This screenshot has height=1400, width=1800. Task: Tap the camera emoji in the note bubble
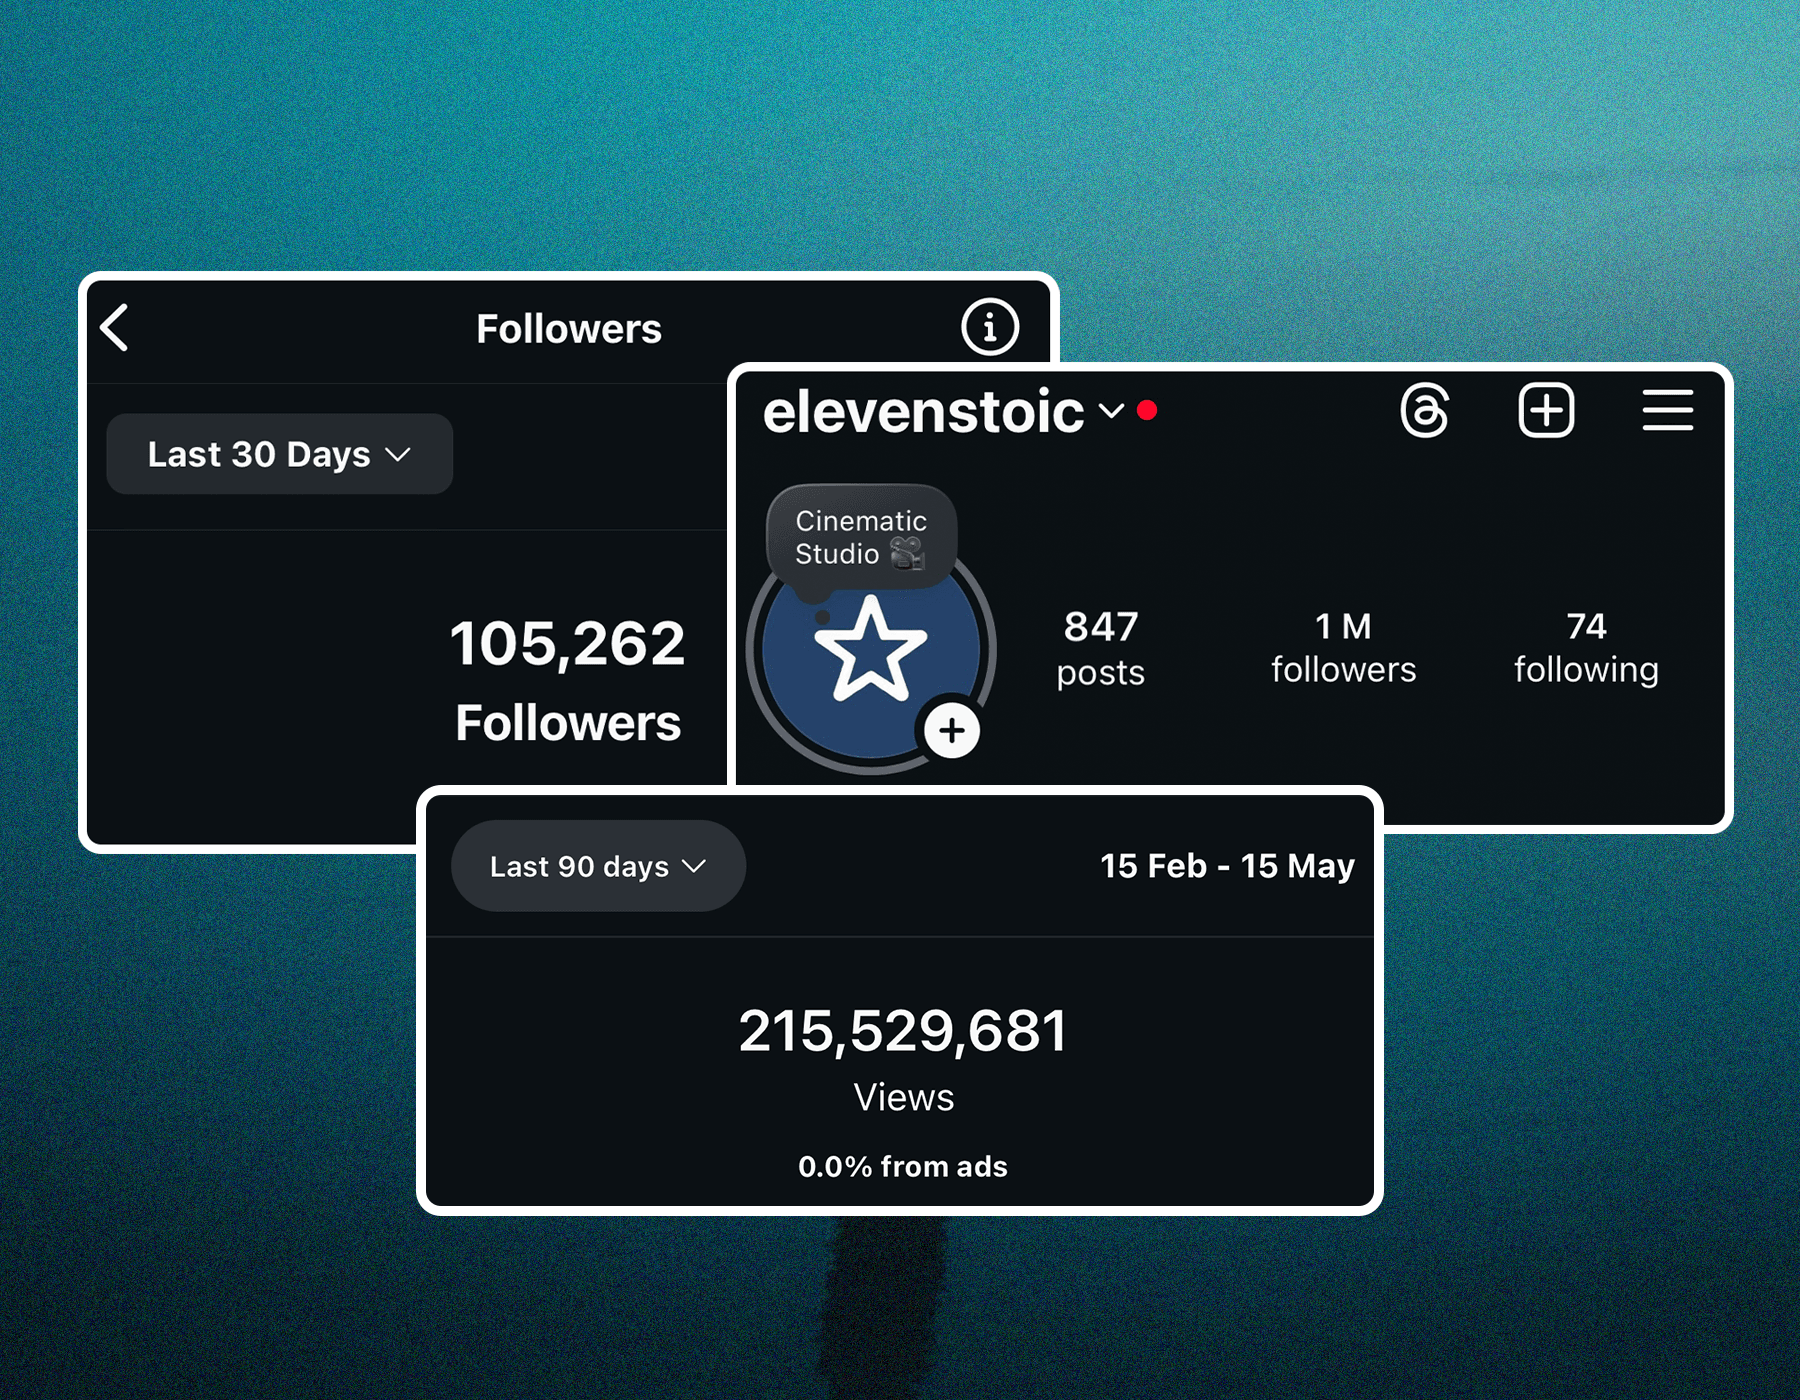tap(907, 553)
